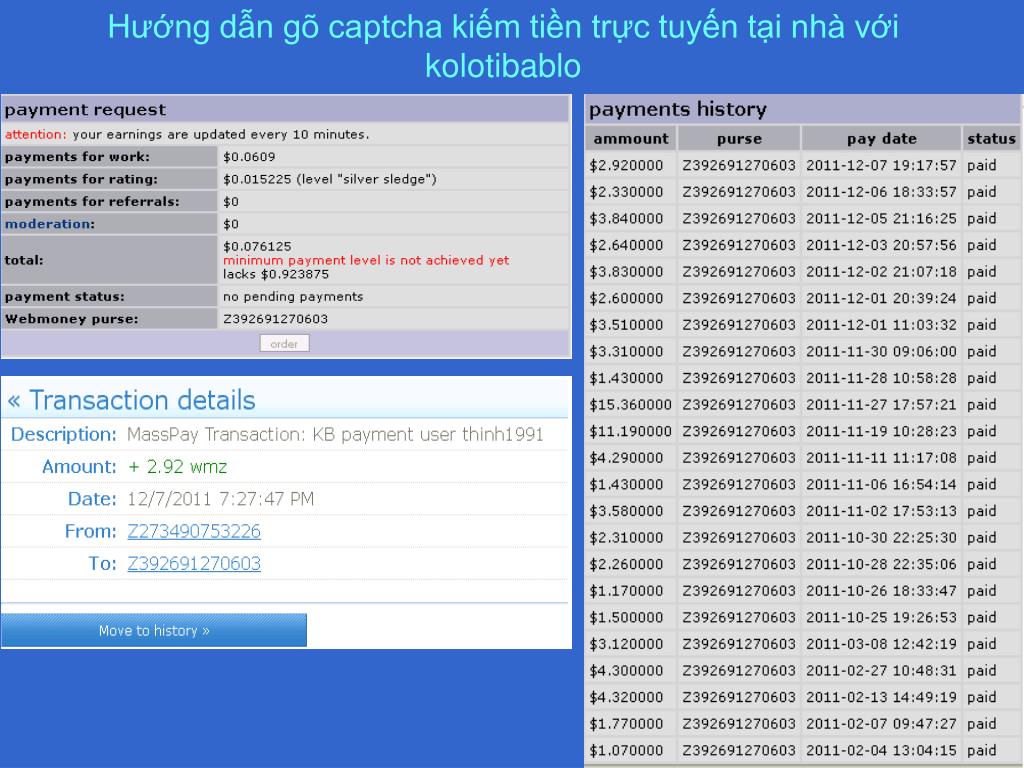This screenshot has height=768, width=1024.
Task: Click pay date 2011-12-03 20:57:56
Action: pyautogui.click(x=881, y=245)
